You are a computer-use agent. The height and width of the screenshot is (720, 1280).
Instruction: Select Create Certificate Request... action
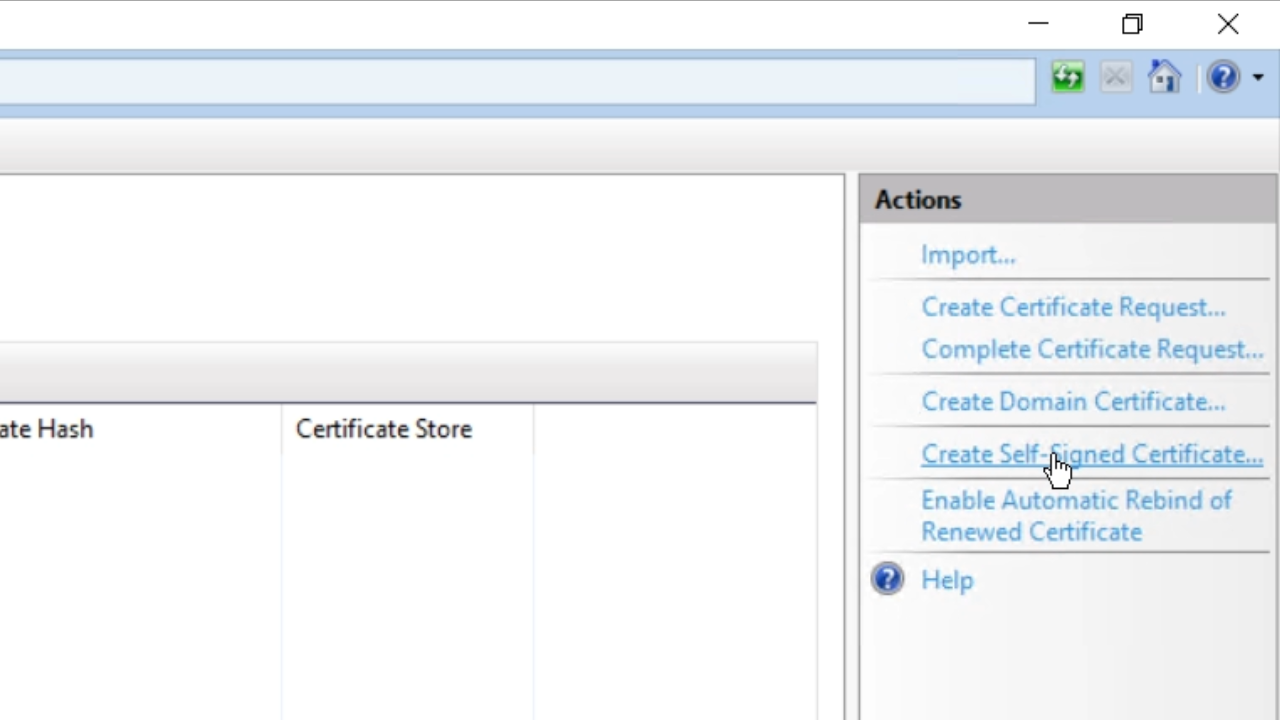click(1073, 307)
